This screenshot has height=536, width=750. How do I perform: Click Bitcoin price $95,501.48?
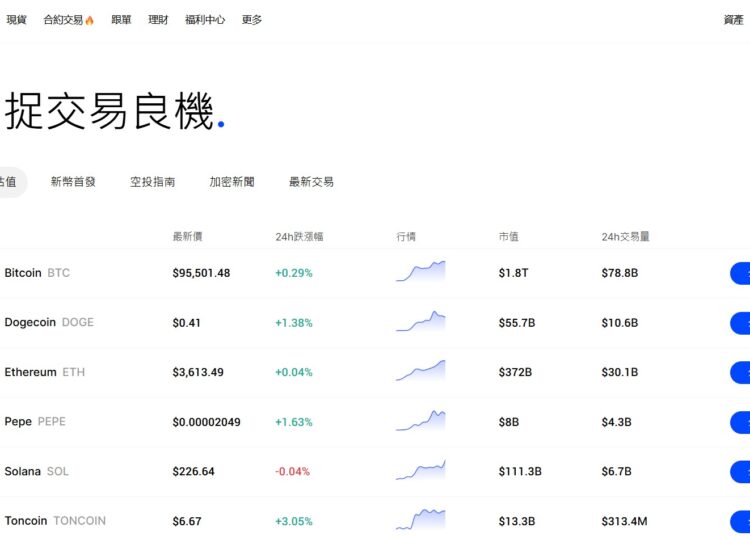click(201, 273)
